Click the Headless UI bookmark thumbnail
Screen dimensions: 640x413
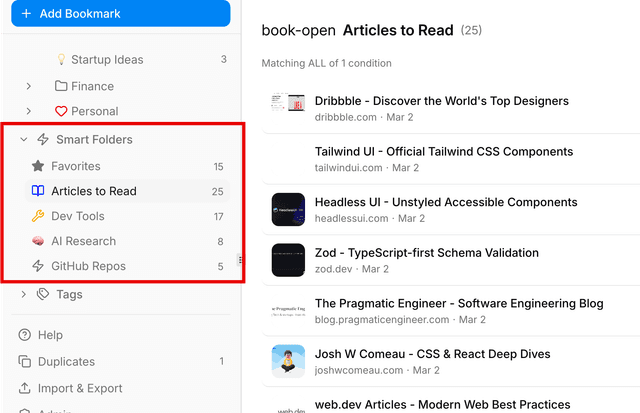(x=288, y=209)
